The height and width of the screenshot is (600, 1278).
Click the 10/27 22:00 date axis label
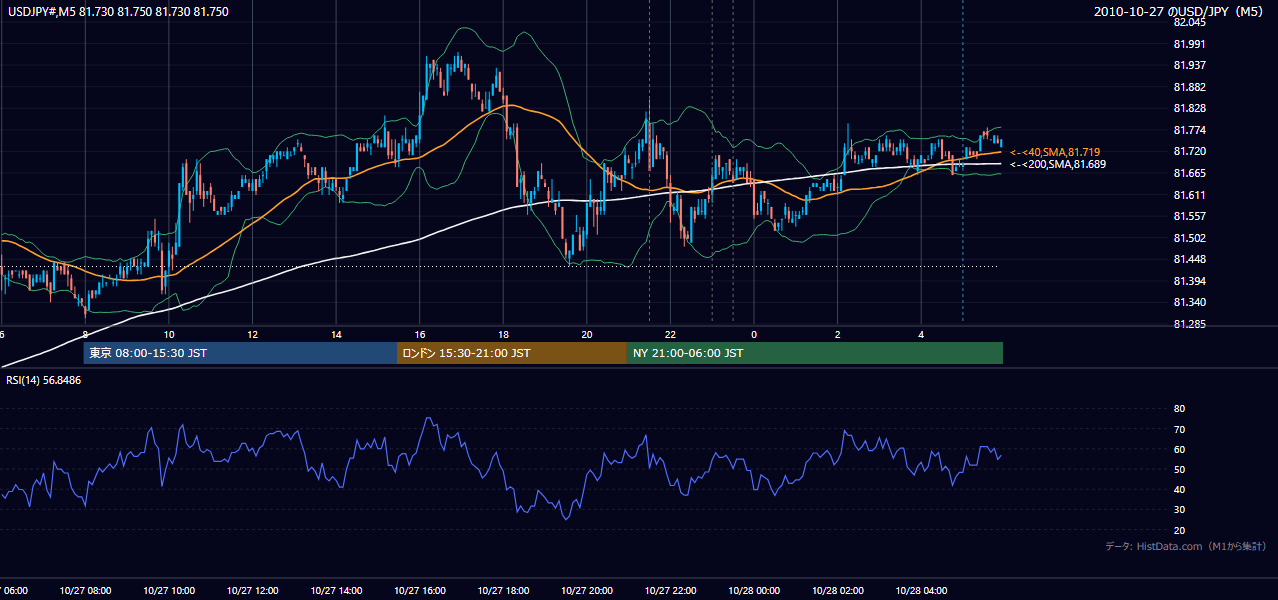pos(670,591)
